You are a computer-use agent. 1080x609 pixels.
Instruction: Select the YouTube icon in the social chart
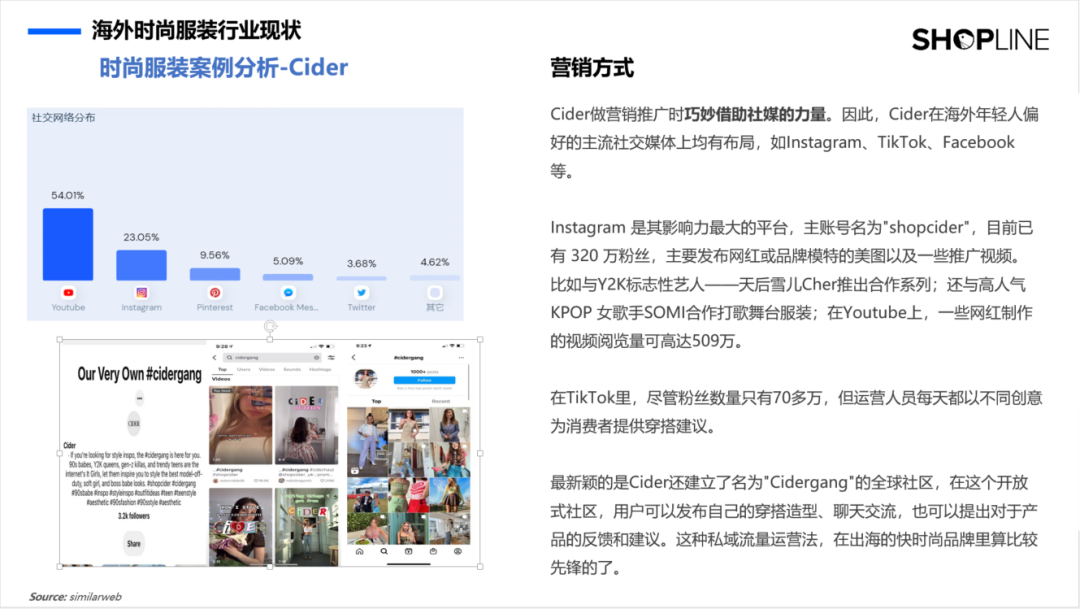tap(68, 293)
